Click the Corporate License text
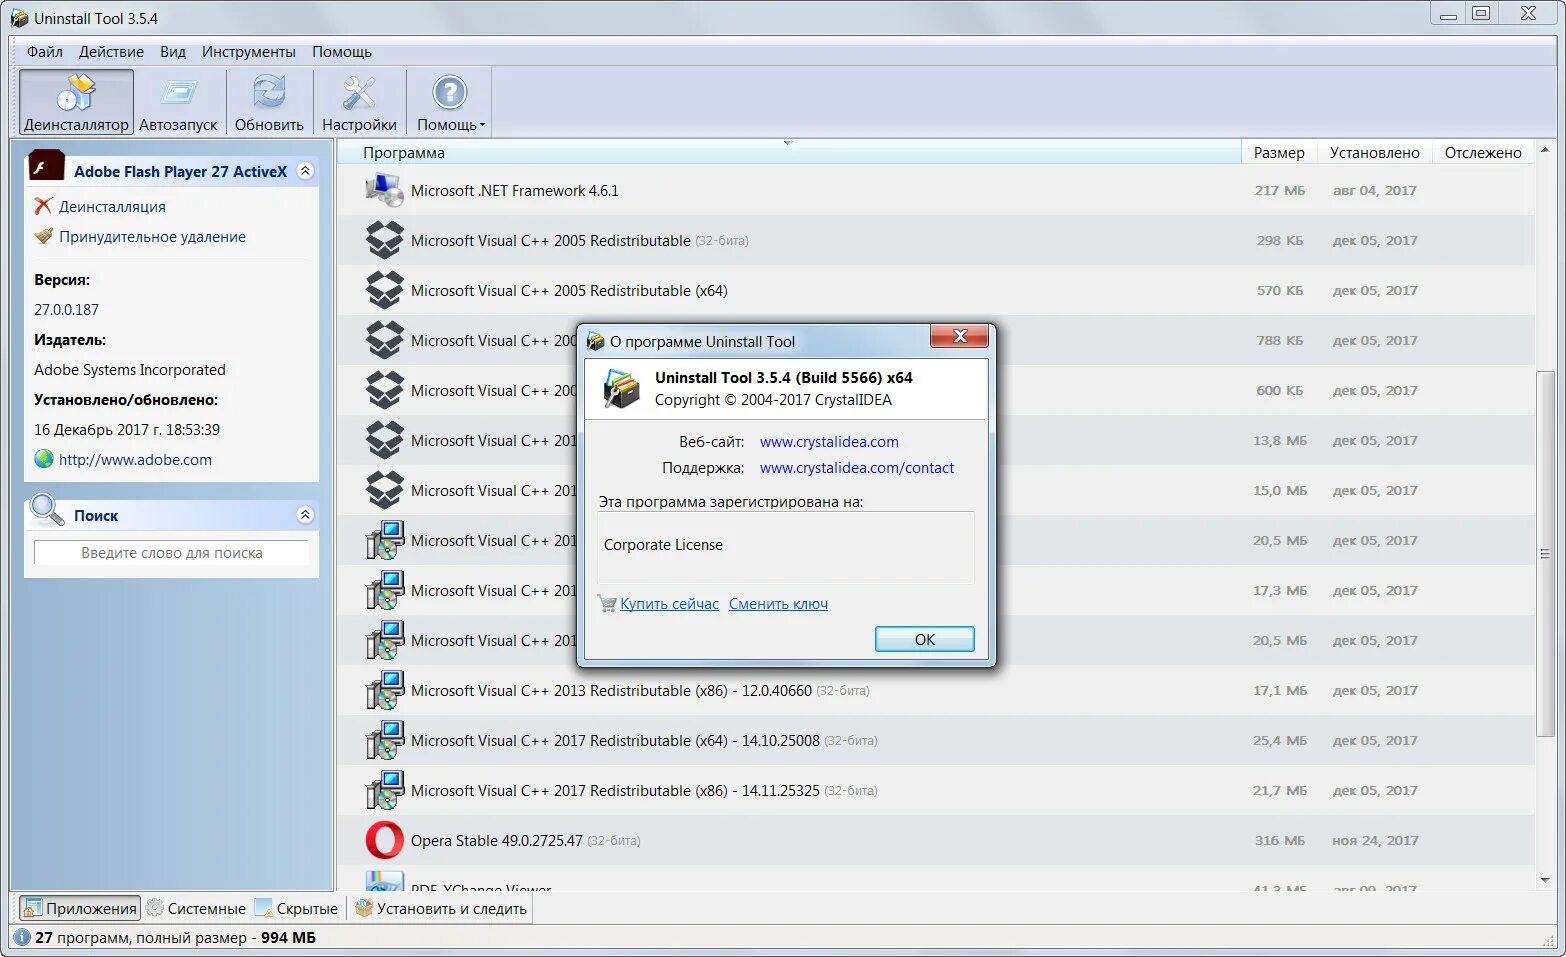 click(663, 545)
